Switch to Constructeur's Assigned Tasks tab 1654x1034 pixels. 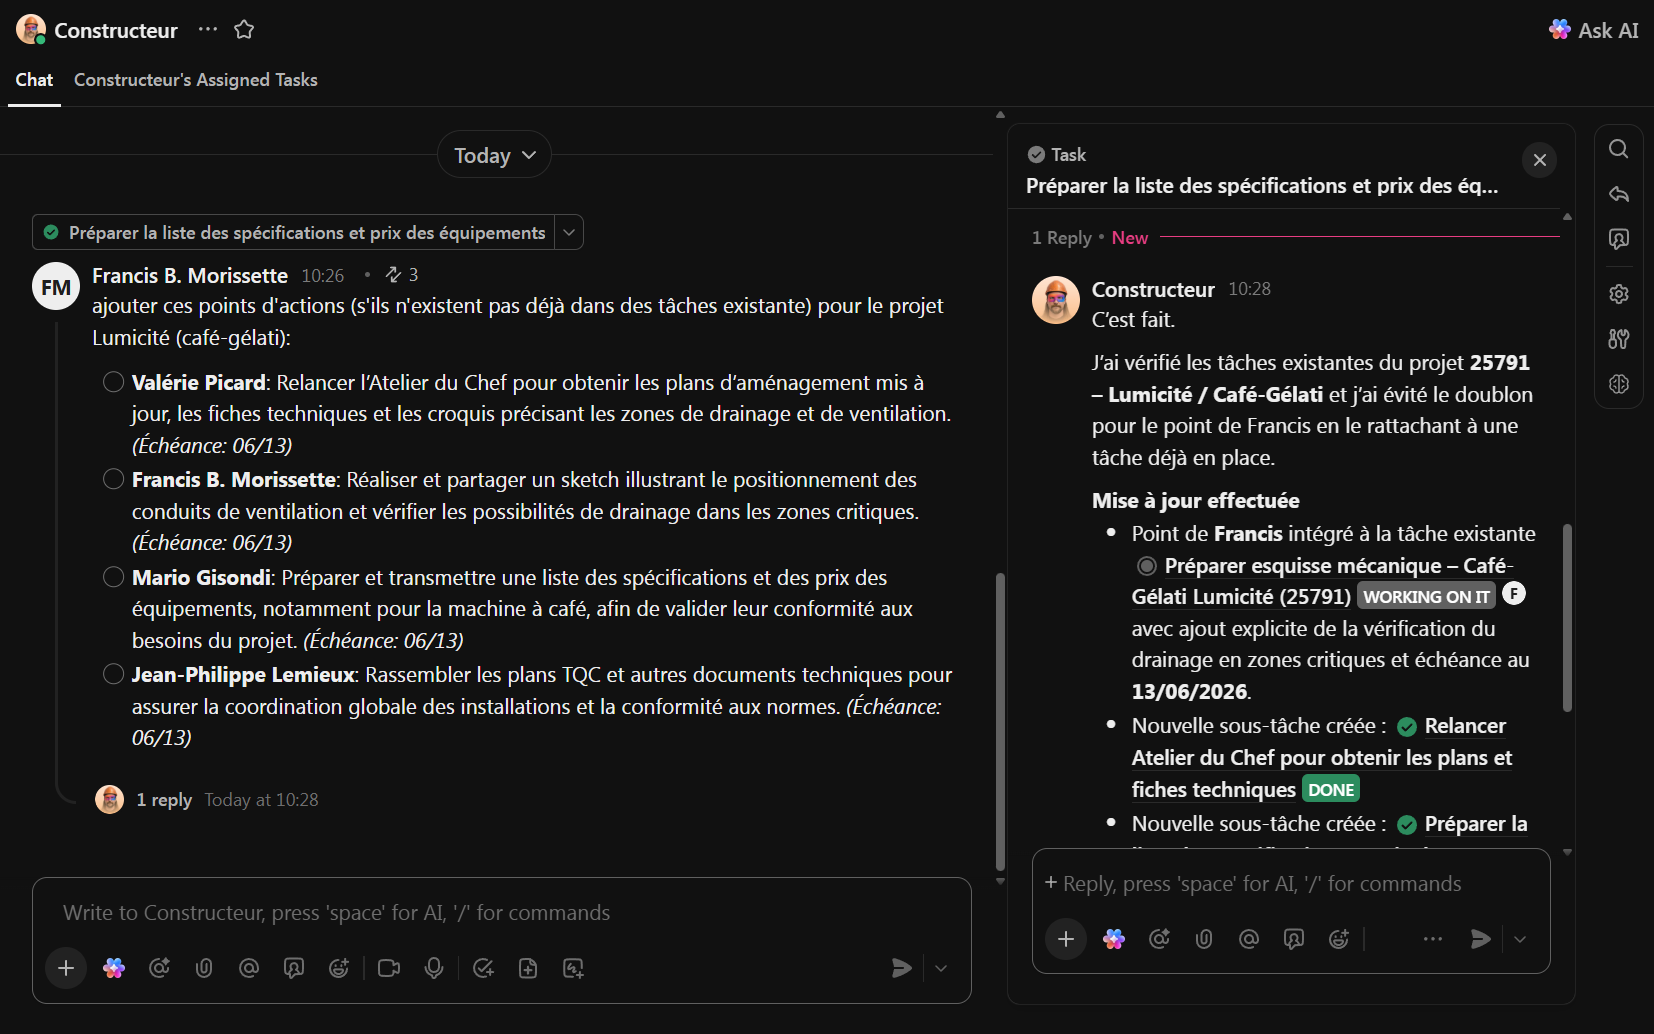[x=196, y=80]
